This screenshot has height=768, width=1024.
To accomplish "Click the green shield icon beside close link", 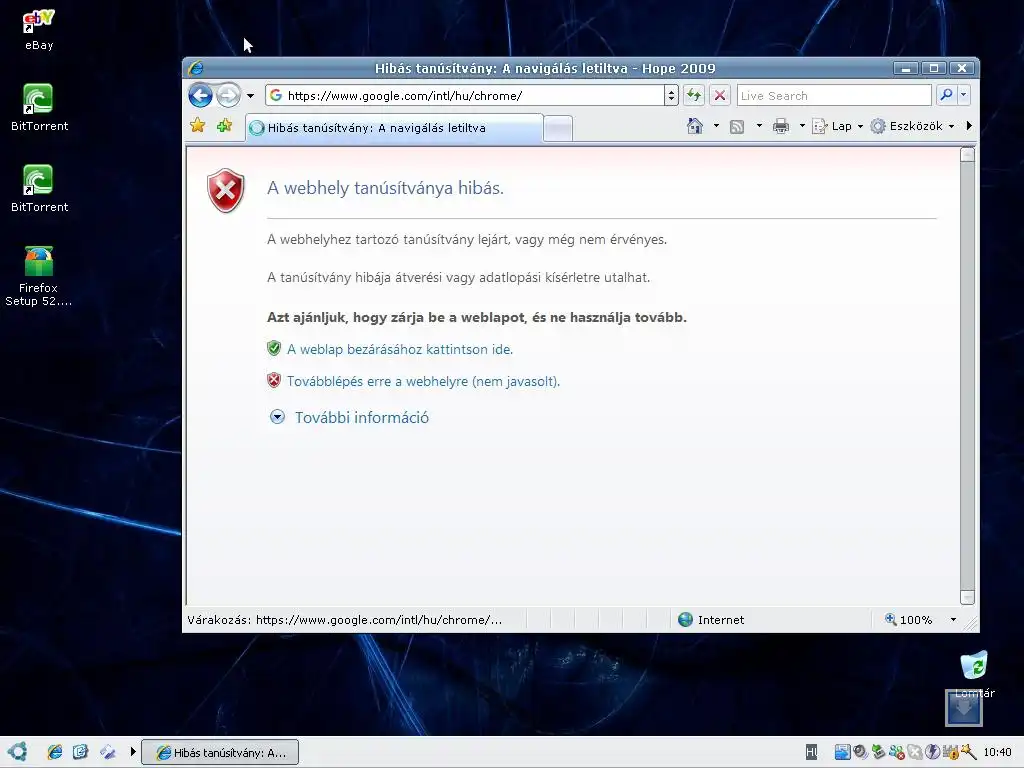I will coord(274,348).
